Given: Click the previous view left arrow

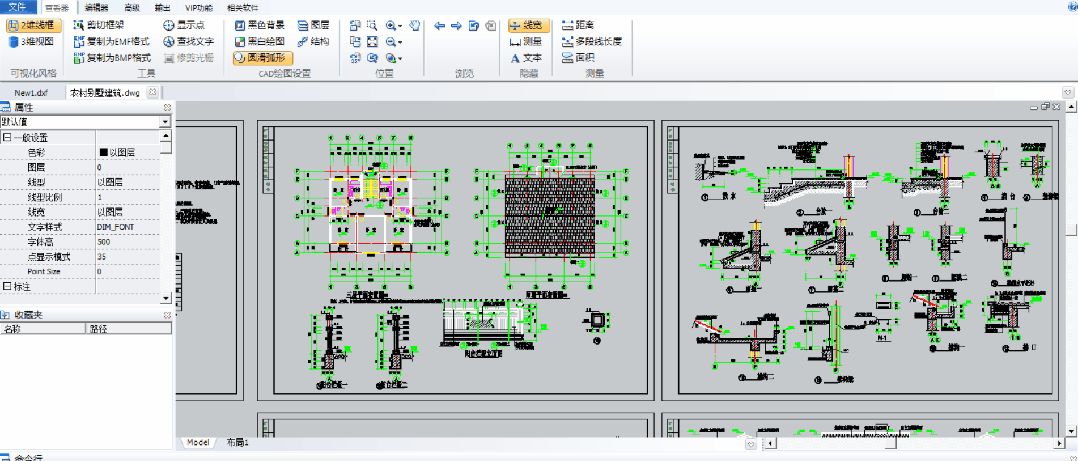Looking at the screenshot, I should (x=439, y=25).
